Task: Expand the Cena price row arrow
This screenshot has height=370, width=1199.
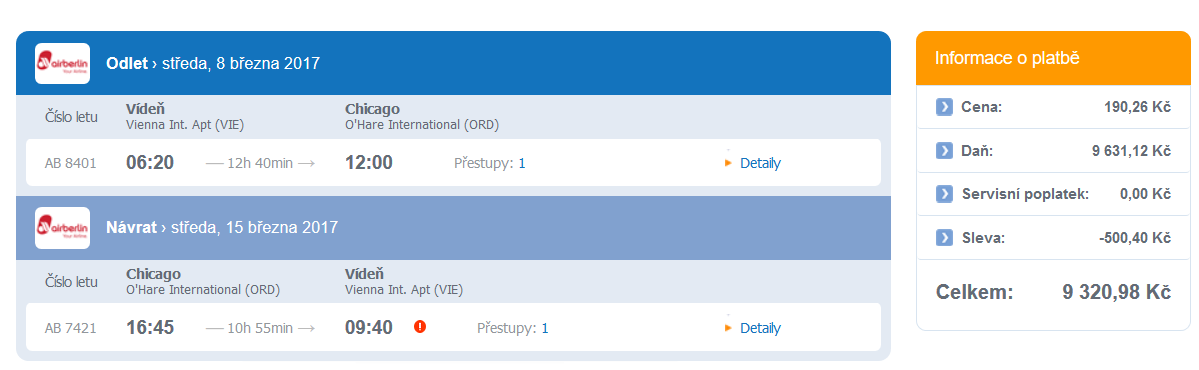Action: click(x=944, y=108)
